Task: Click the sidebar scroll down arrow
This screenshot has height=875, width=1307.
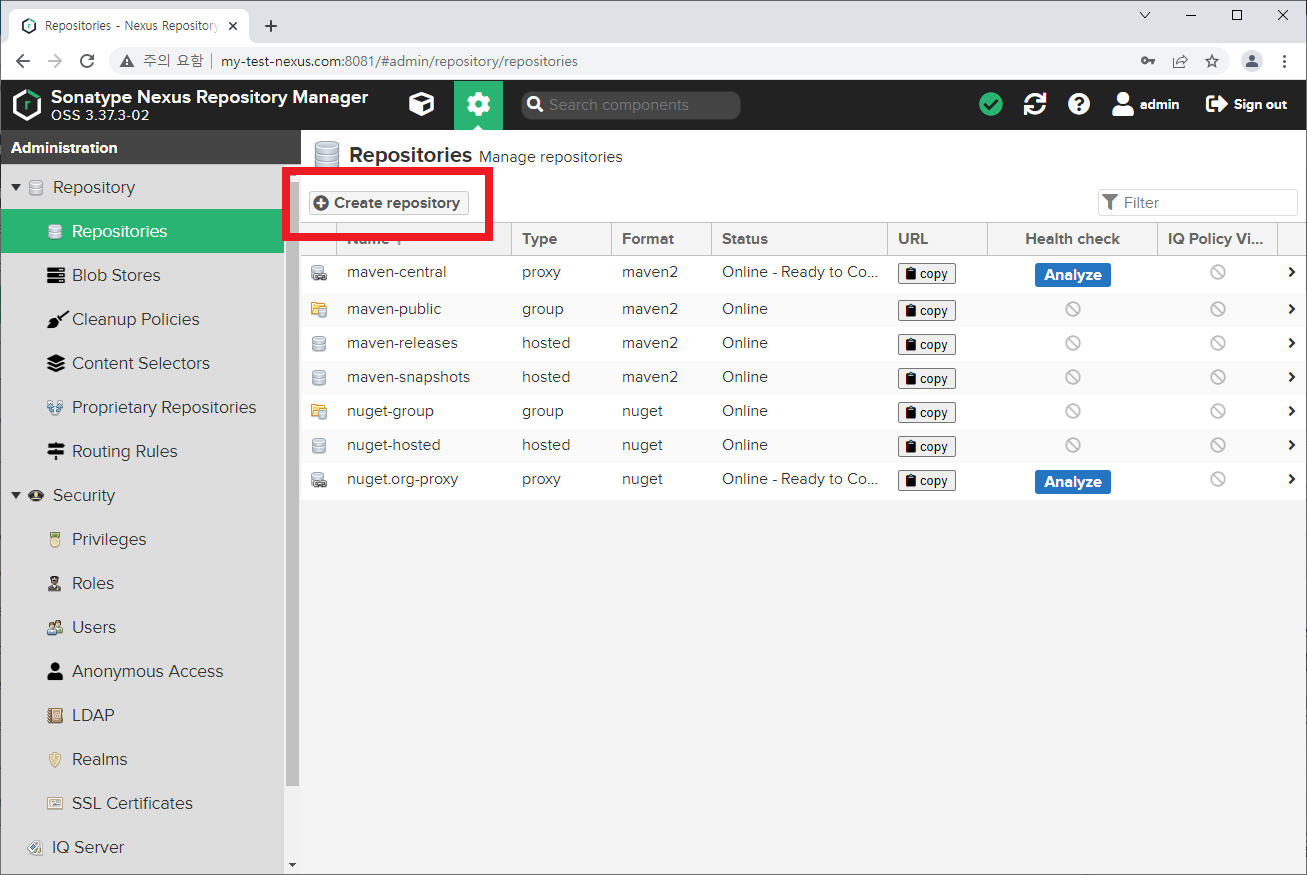Action: tap(292, 865)
